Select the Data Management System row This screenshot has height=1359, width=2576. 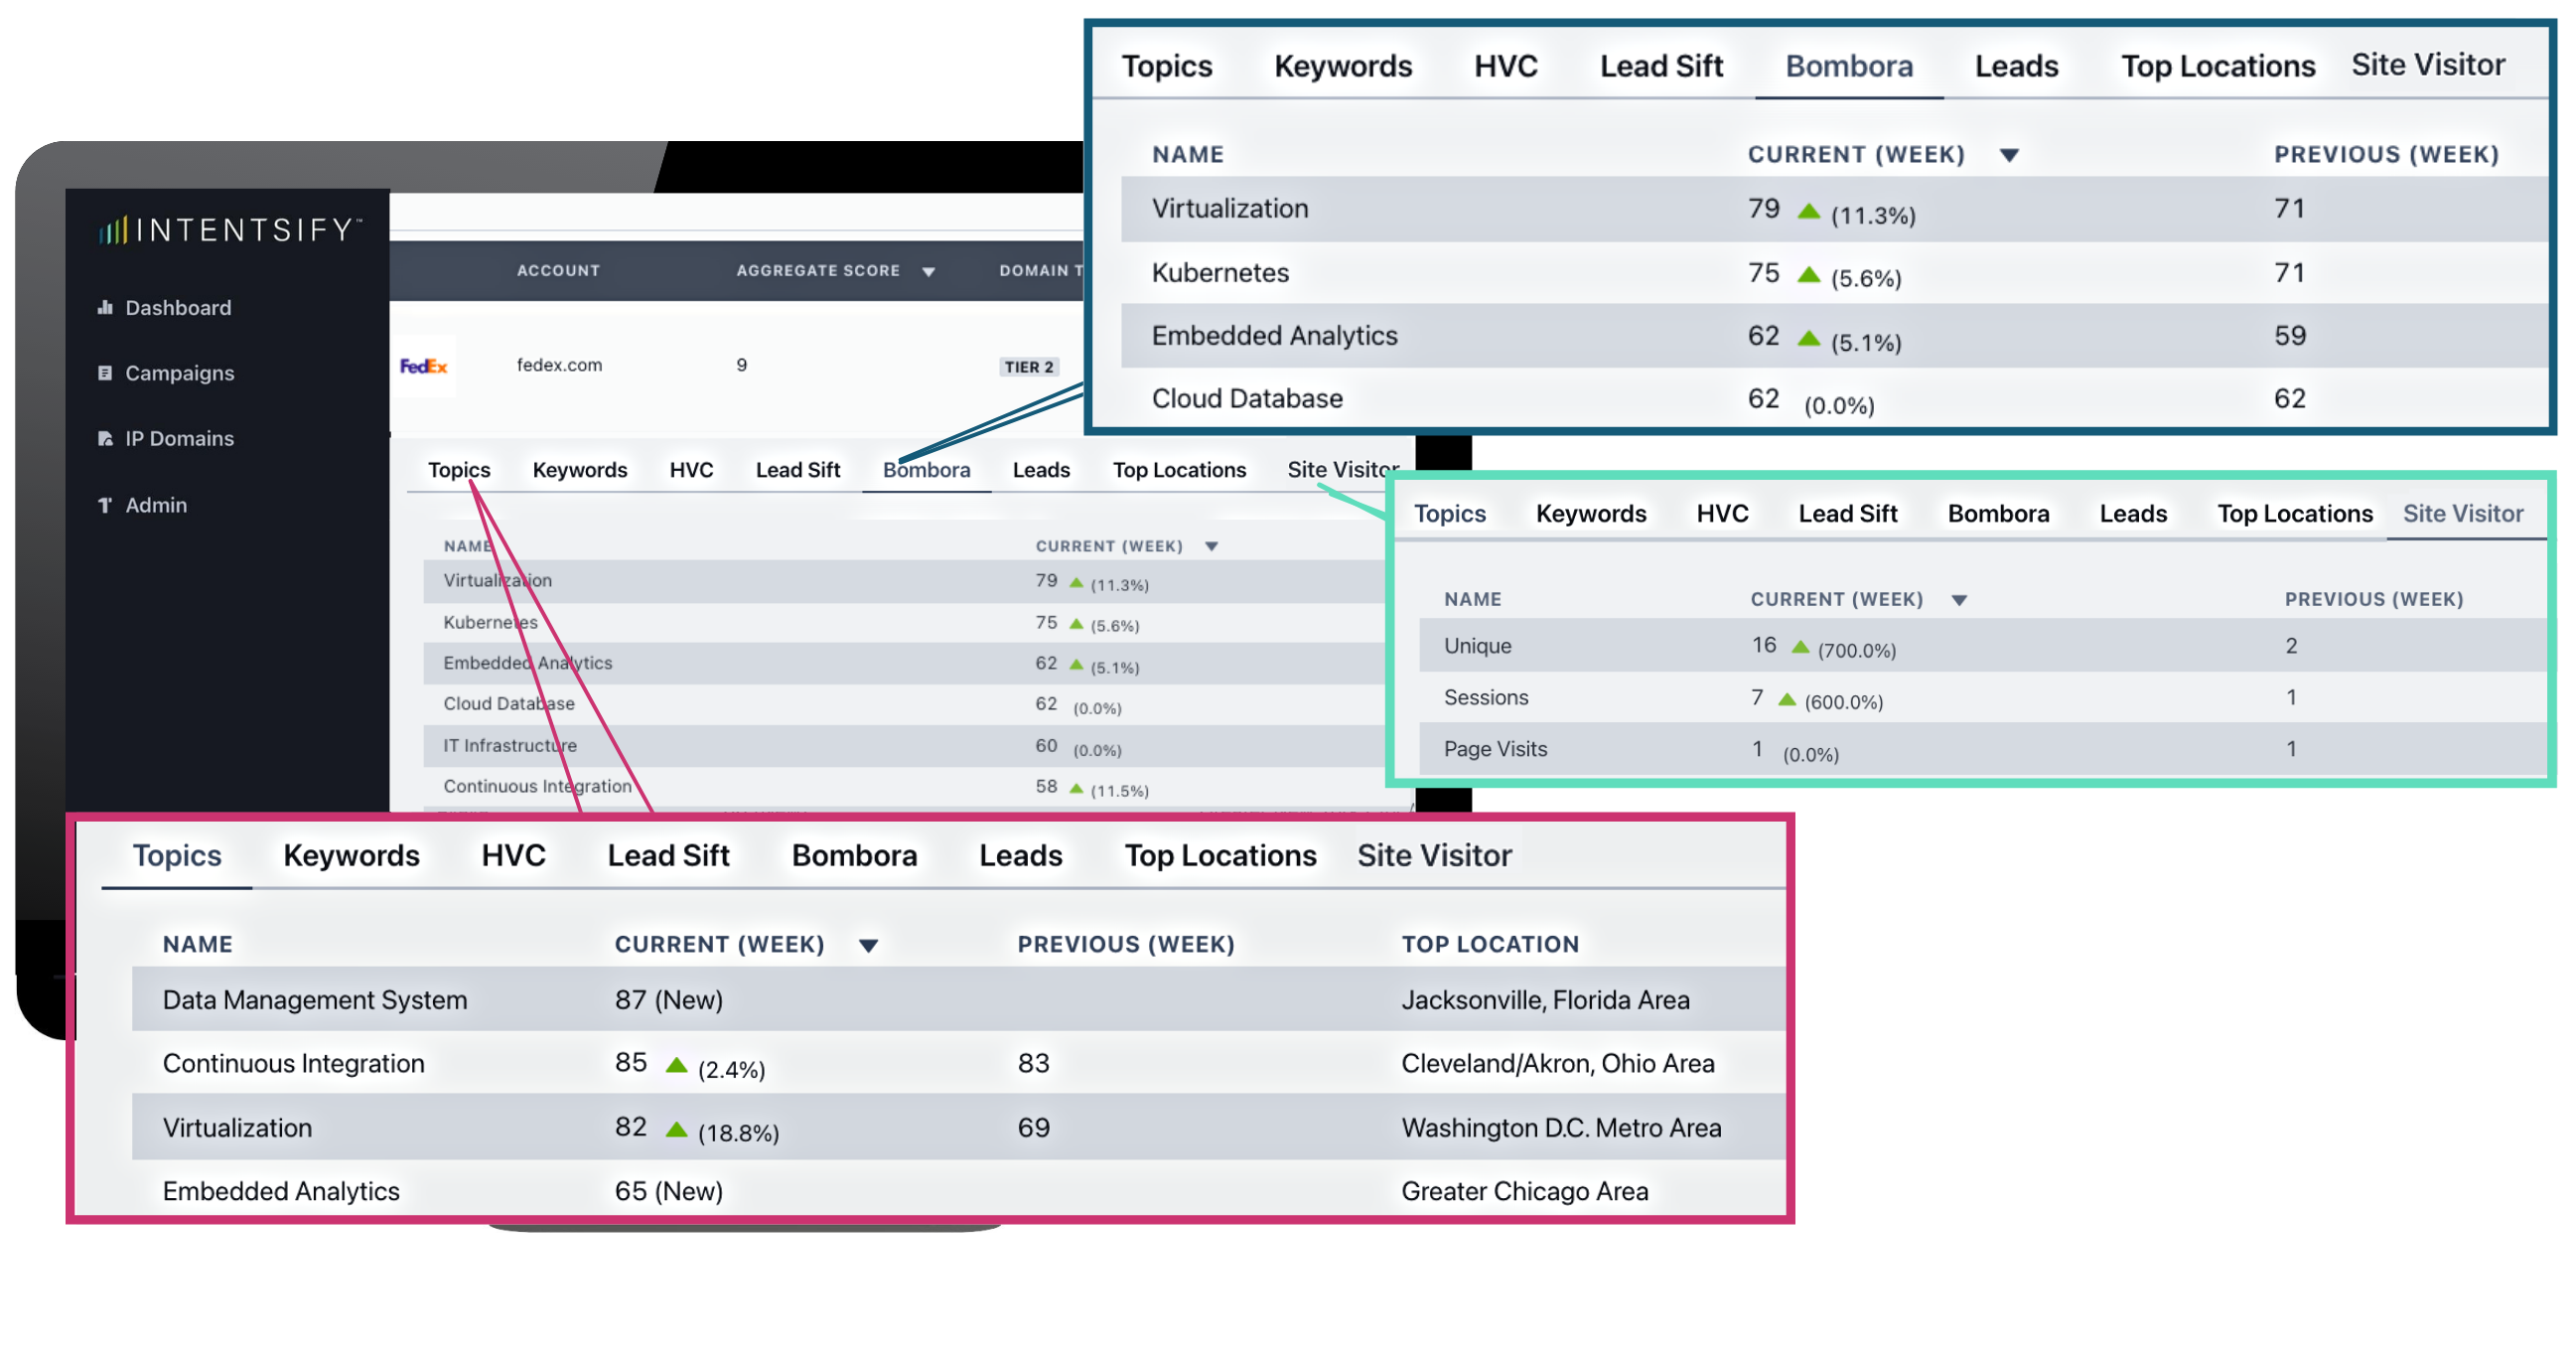pos(314,999)
